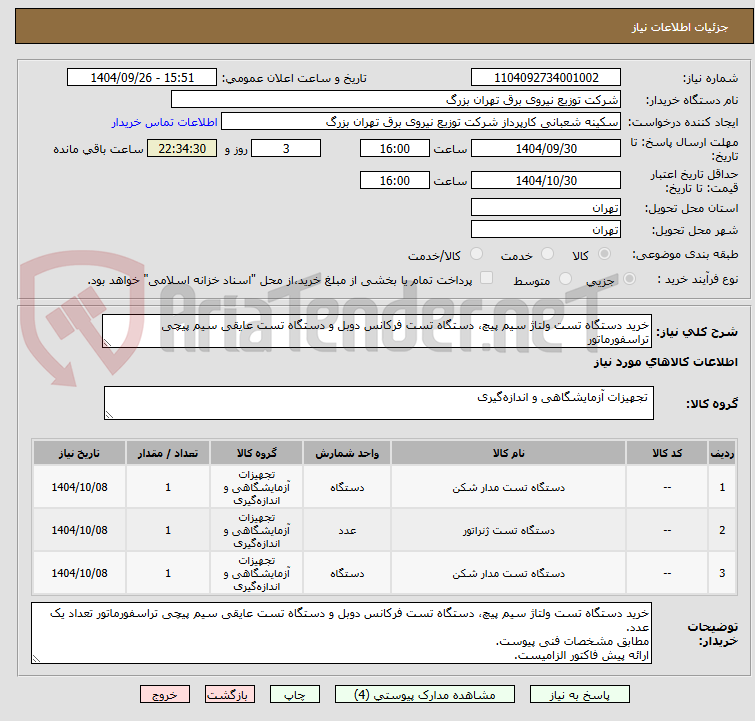Viewport: 755px width, 721px height.
Task: Click row 2 unit cell عدد
Action: point(347,530)
